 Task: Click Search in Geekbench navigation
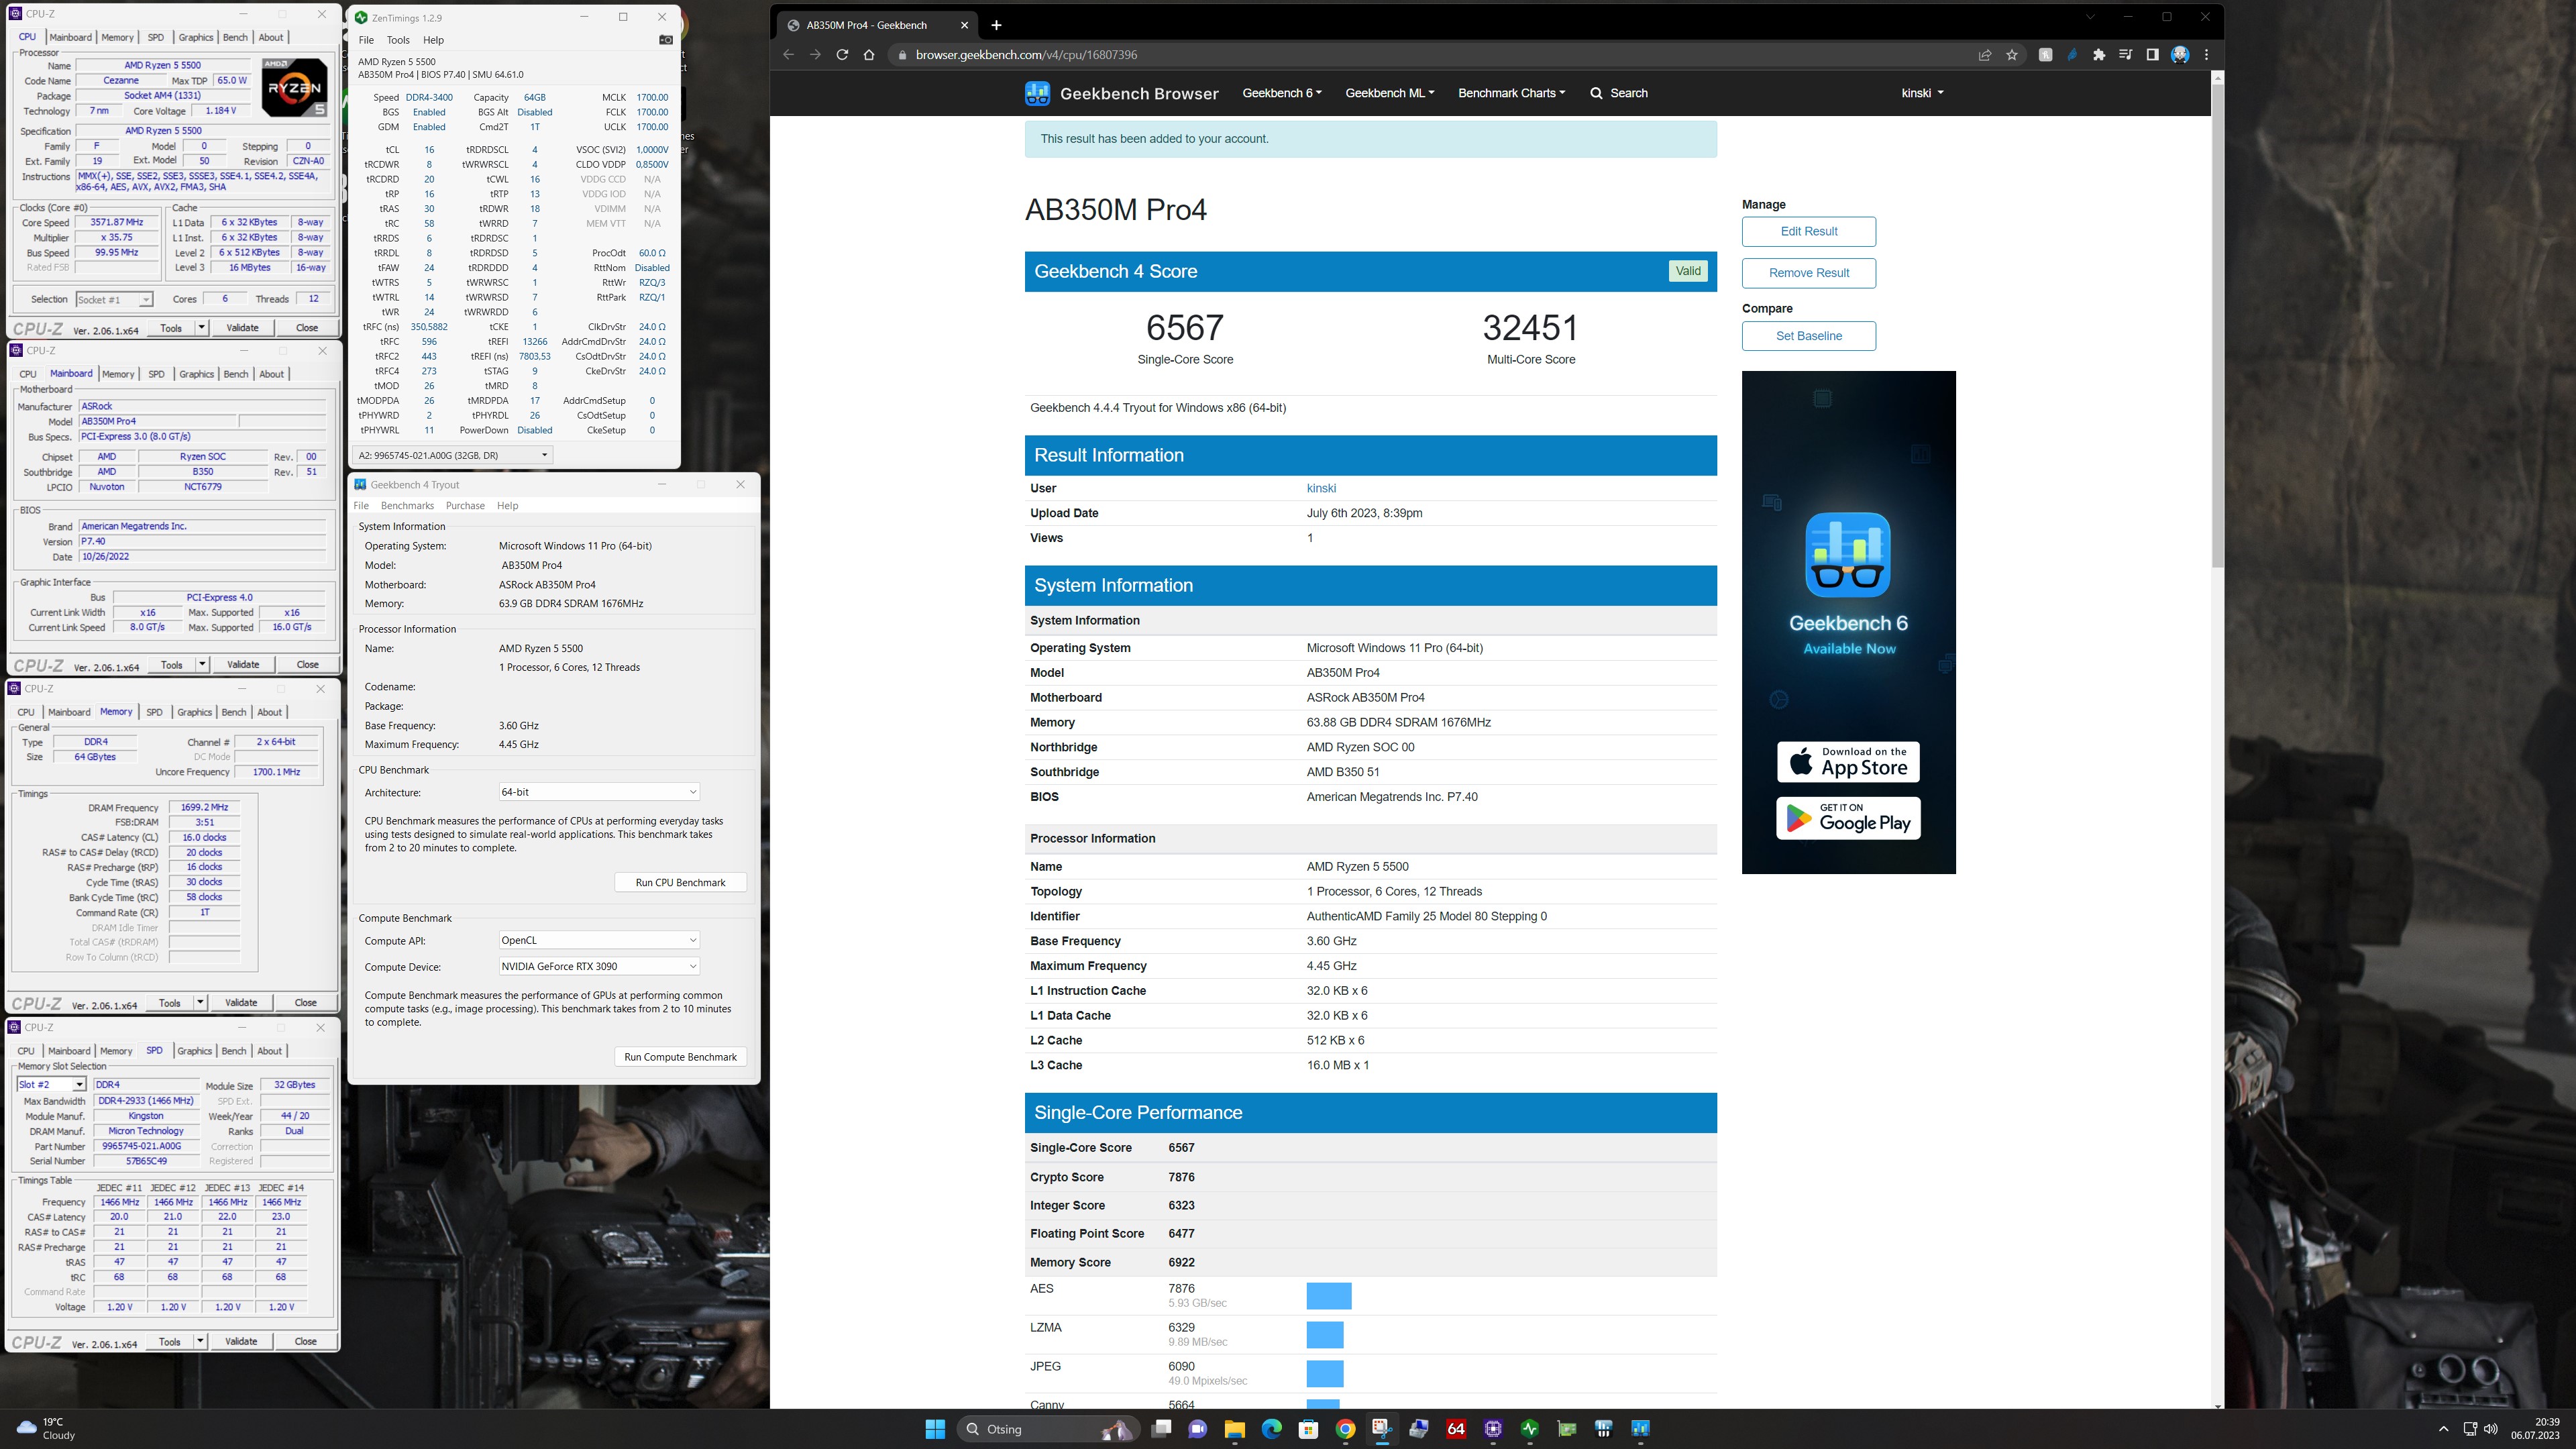[x=1619, y=93]
